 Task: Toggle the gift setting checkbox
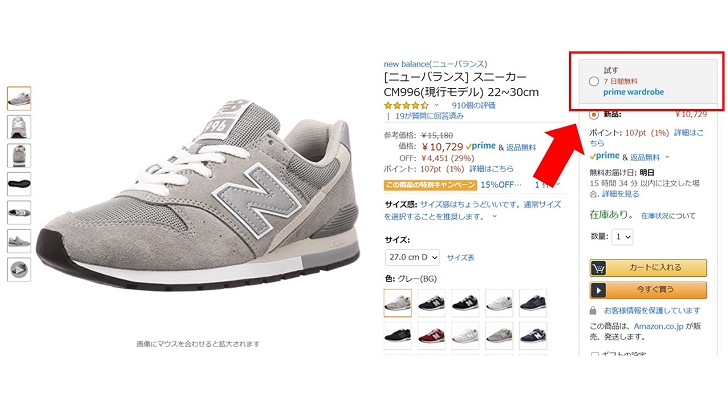coord(594,355)
